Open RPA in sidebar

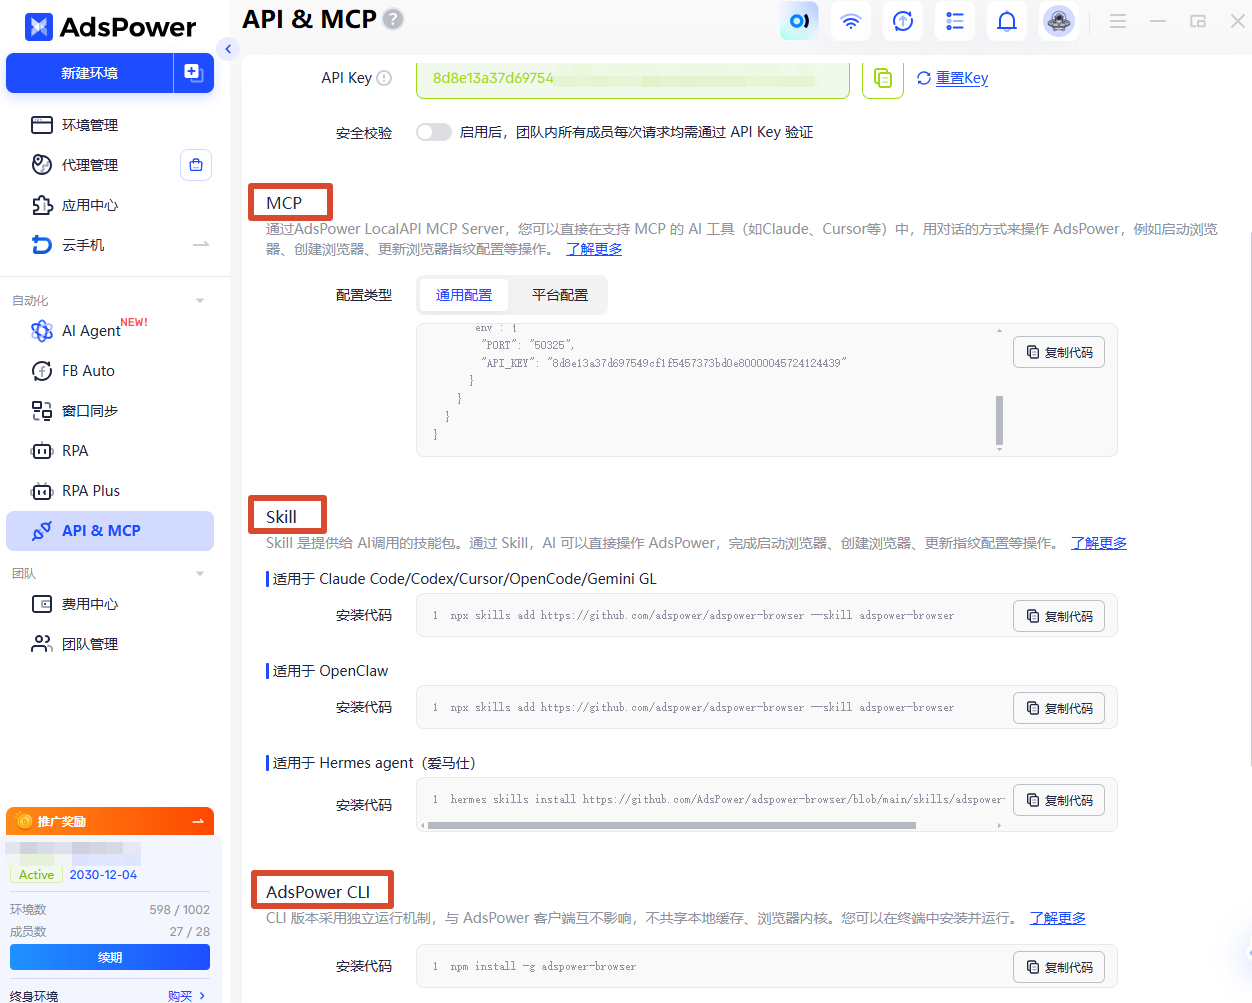(x=75, y=451)
